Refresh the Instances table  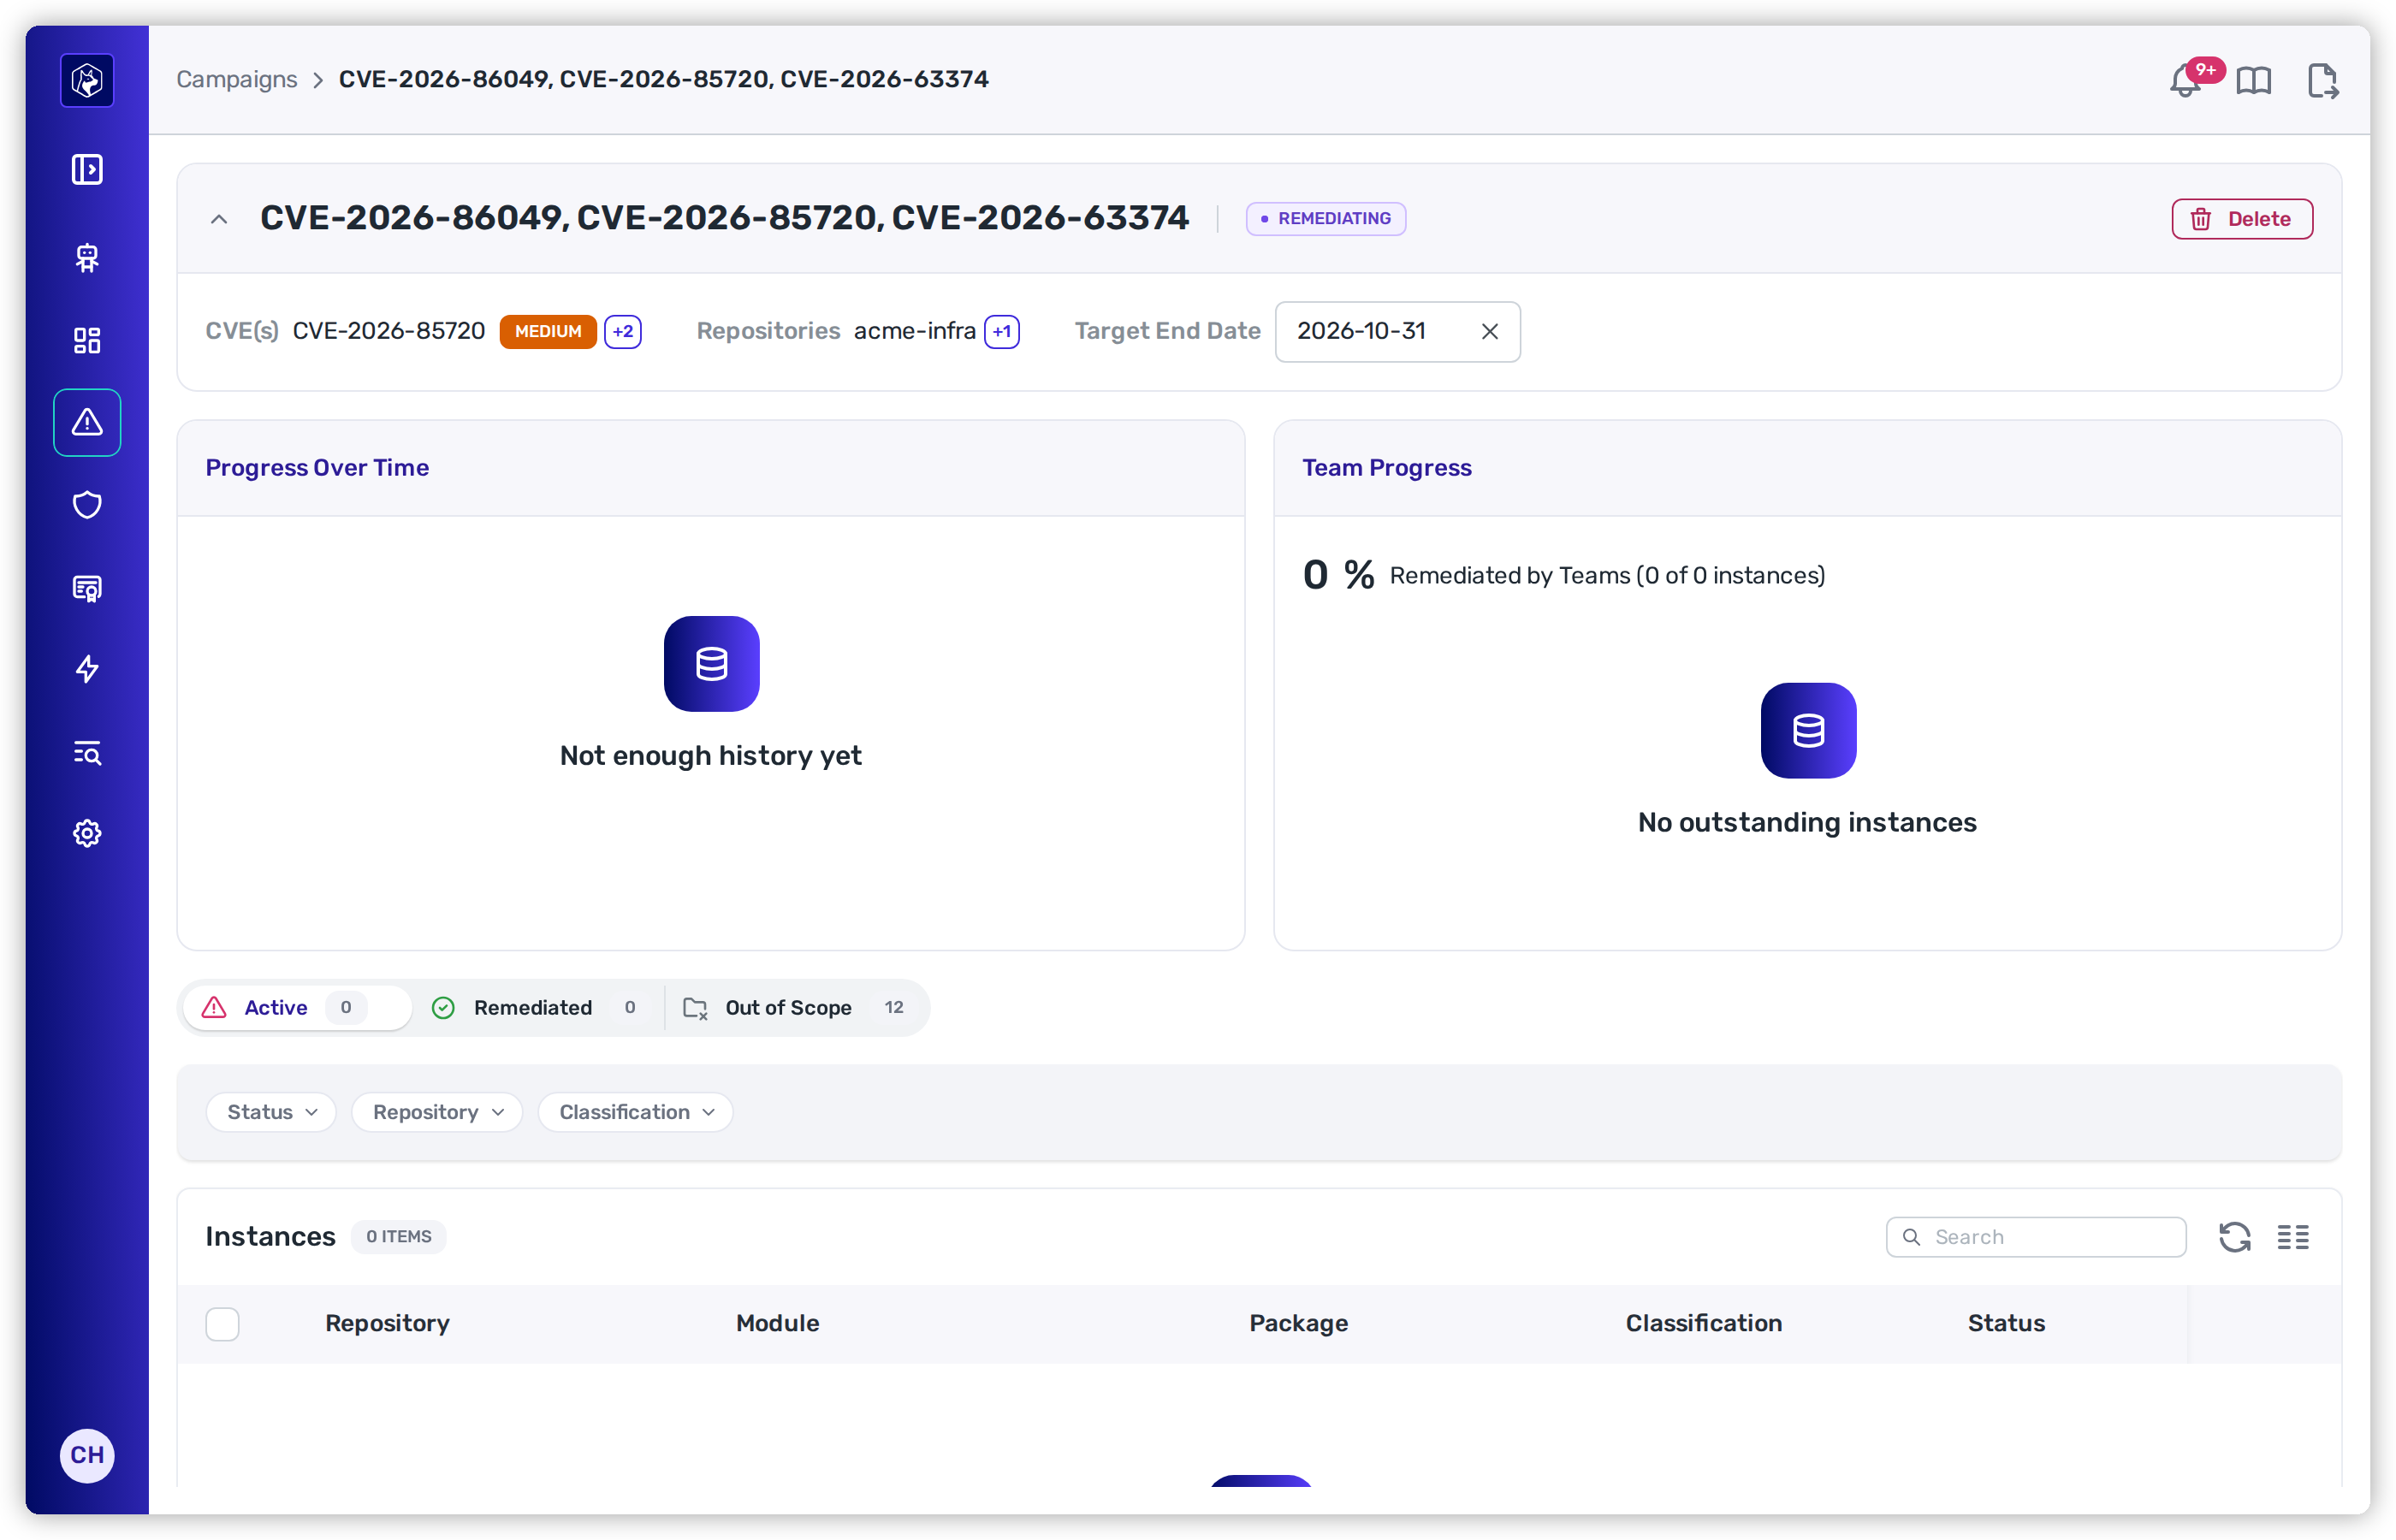(2234, 1237)
